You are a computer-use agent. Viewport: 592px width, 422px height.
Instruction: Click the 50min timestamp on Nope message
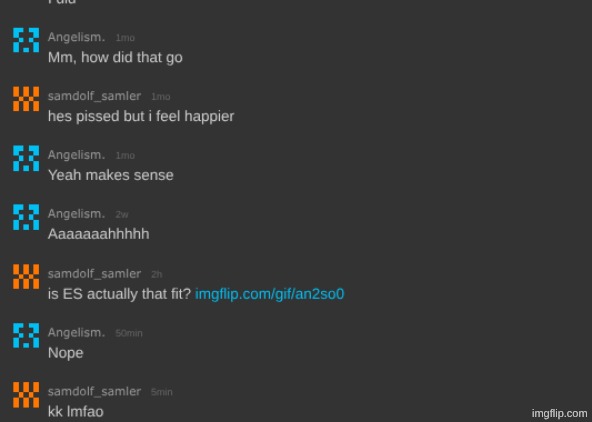[129, 333]
